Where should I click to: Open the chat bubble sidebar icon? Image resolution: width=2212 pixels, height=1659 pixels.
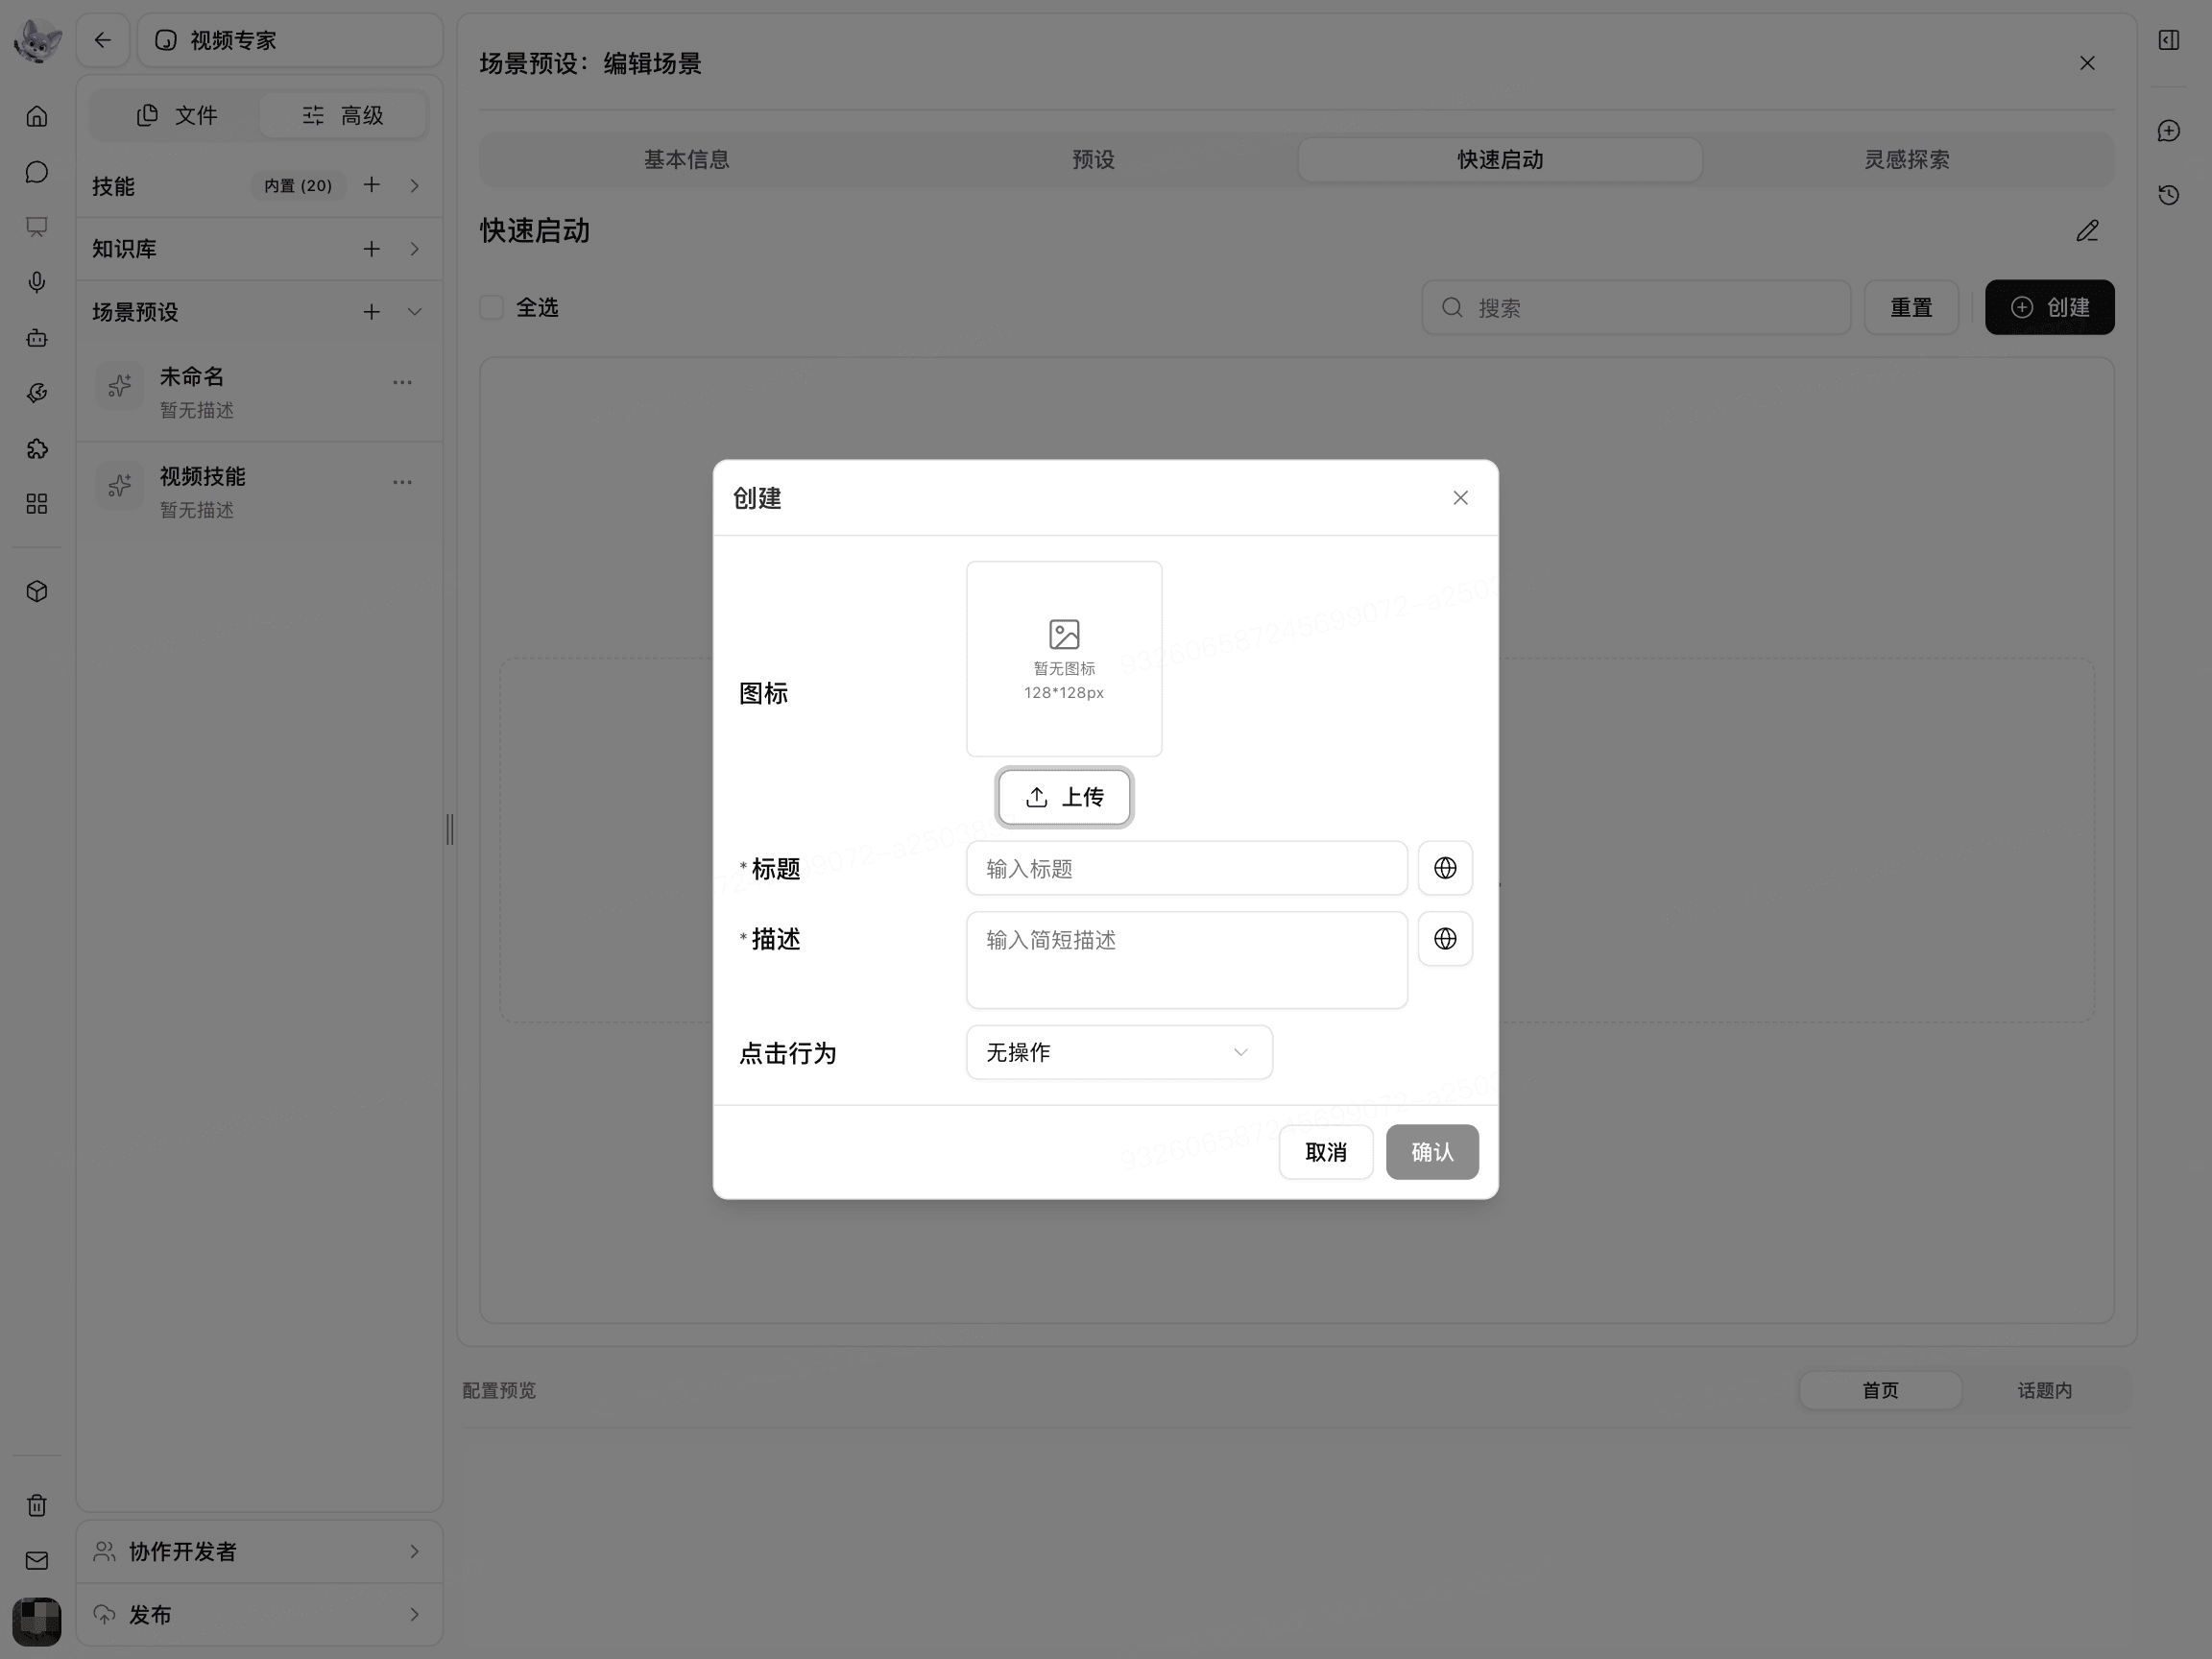pos(37,172)
